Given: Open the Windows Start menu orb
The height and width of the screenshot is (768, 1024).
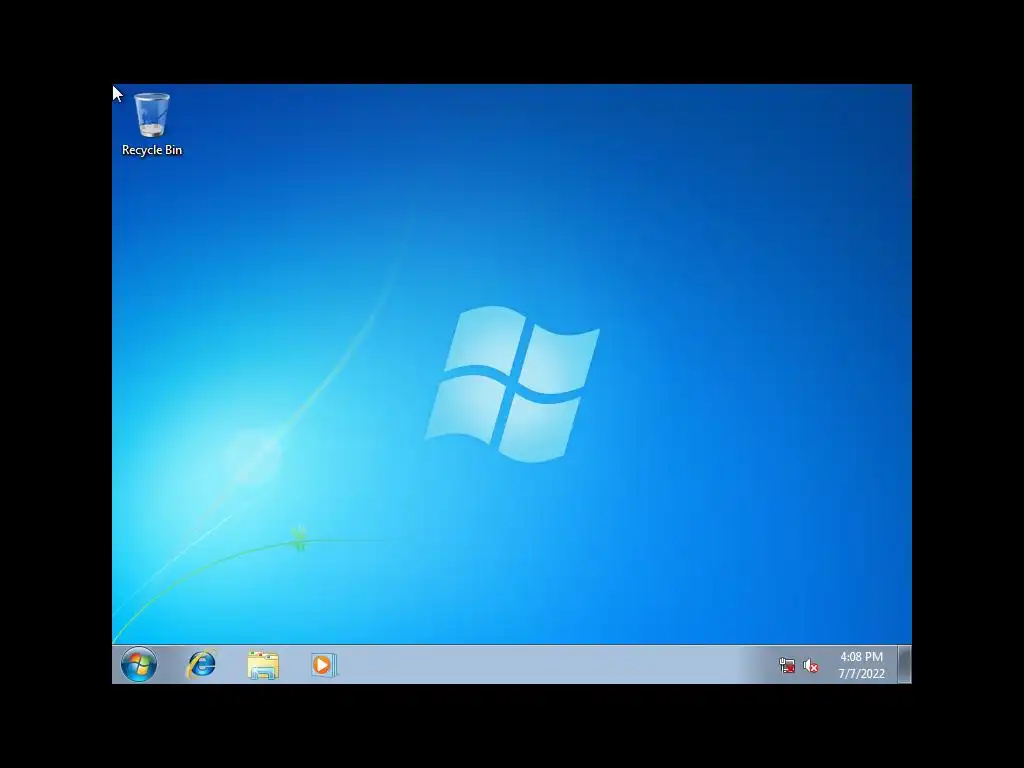Looking at the screenshot, I should pyautogui.click(x=138, y=665).
